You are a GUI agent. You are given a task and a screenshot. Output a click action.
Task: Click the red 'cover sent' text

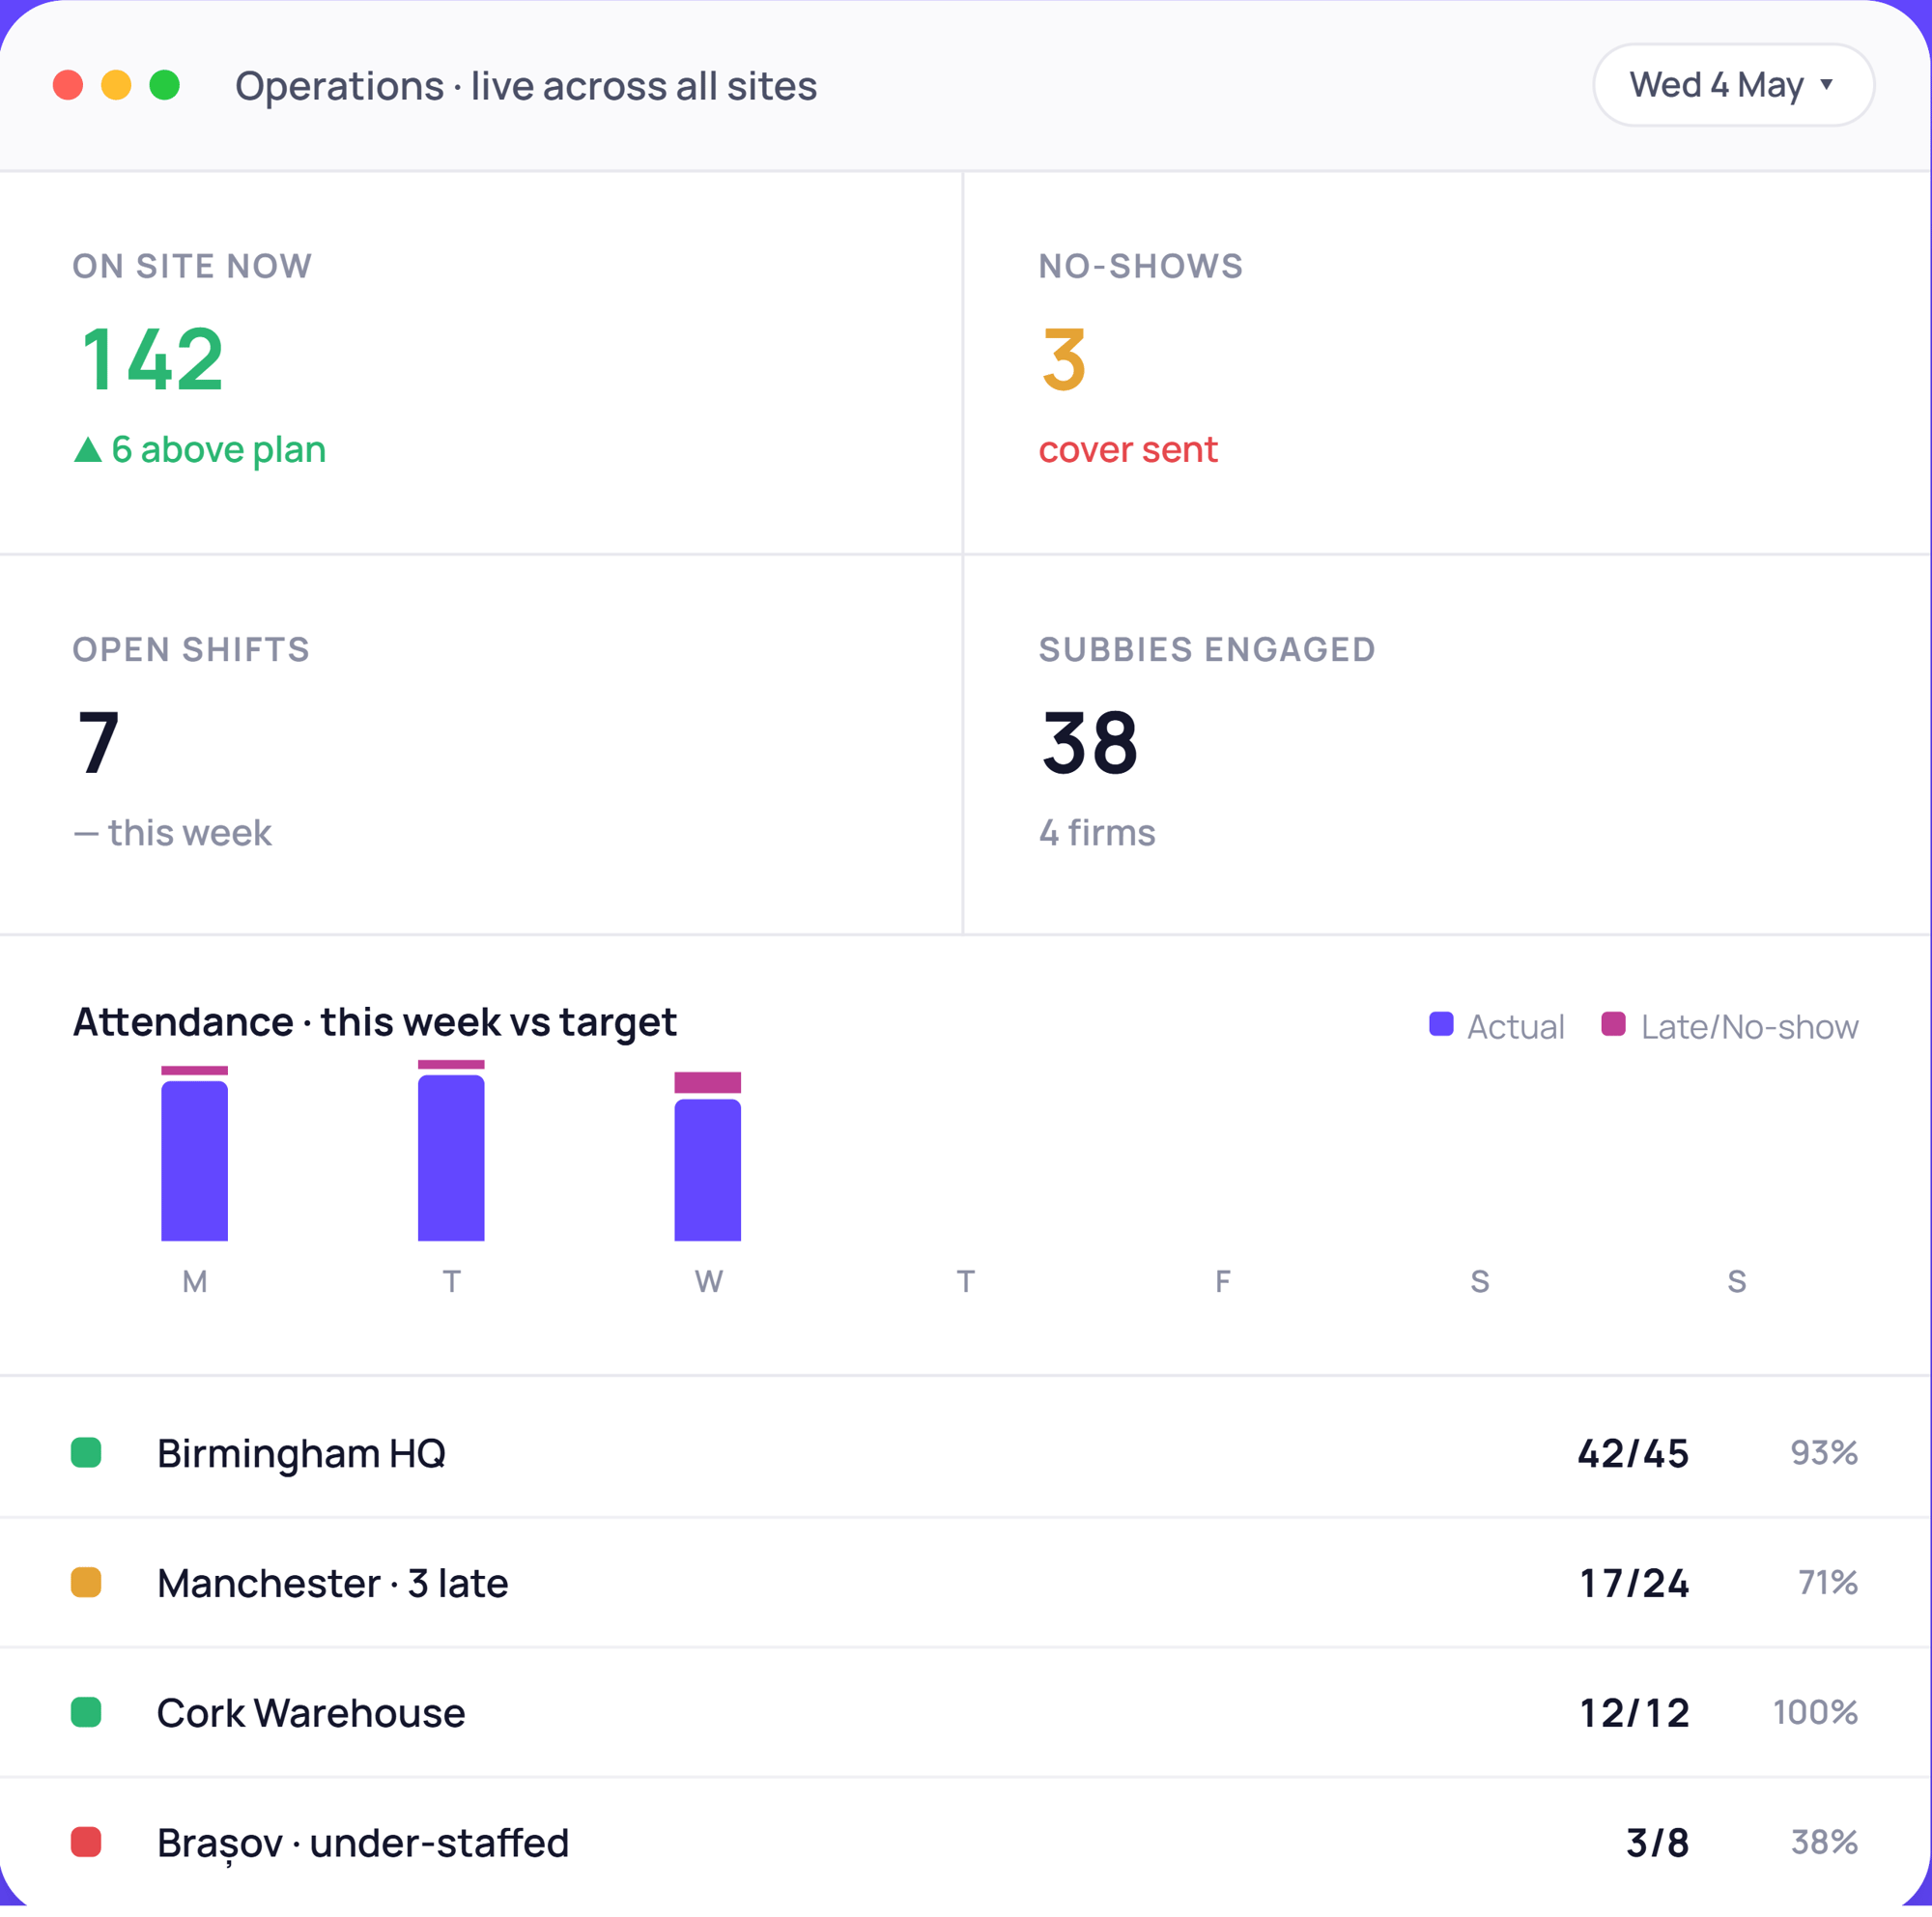coord(1128,450)
